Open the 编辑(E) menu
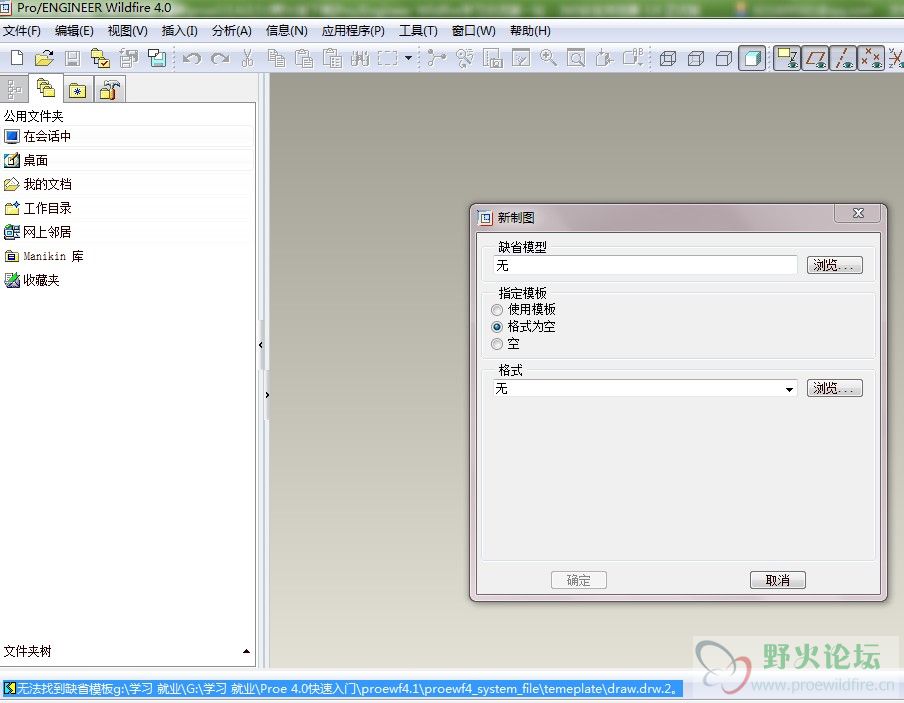Viewport: 904px width, 703px height. tap(74, 31)
